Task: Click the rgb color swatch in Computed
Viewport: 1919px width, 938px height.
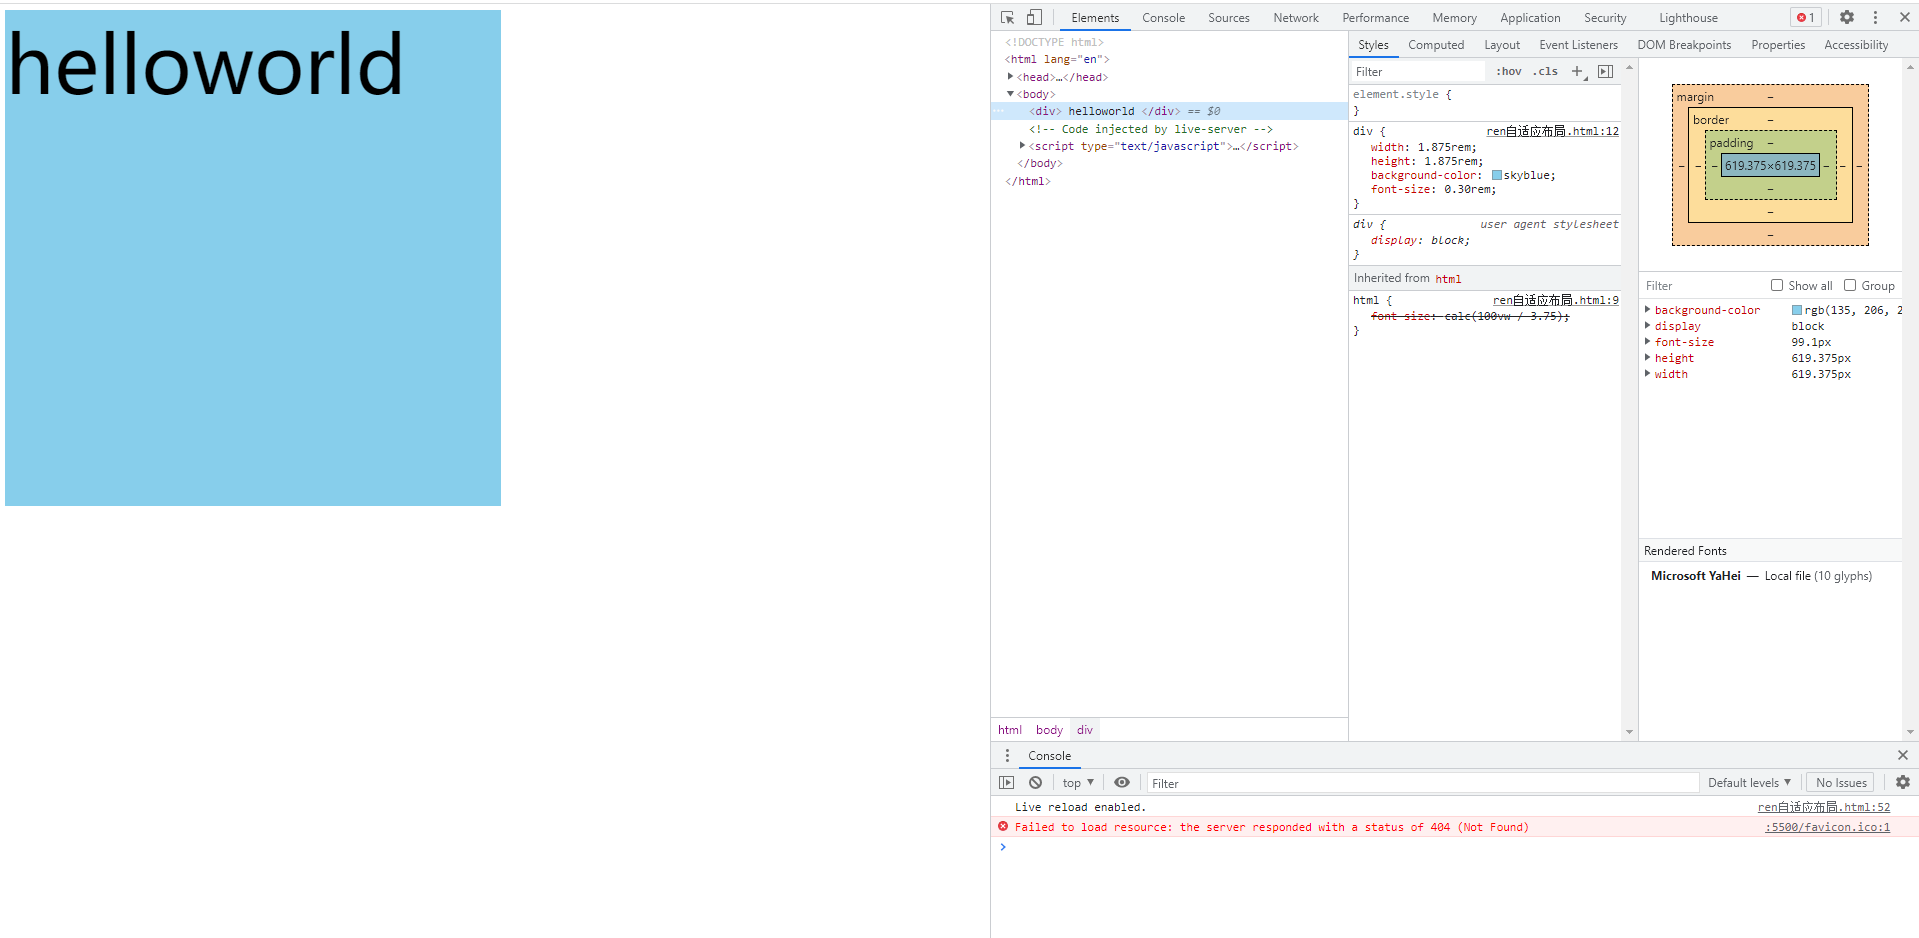Action: 1797,310
